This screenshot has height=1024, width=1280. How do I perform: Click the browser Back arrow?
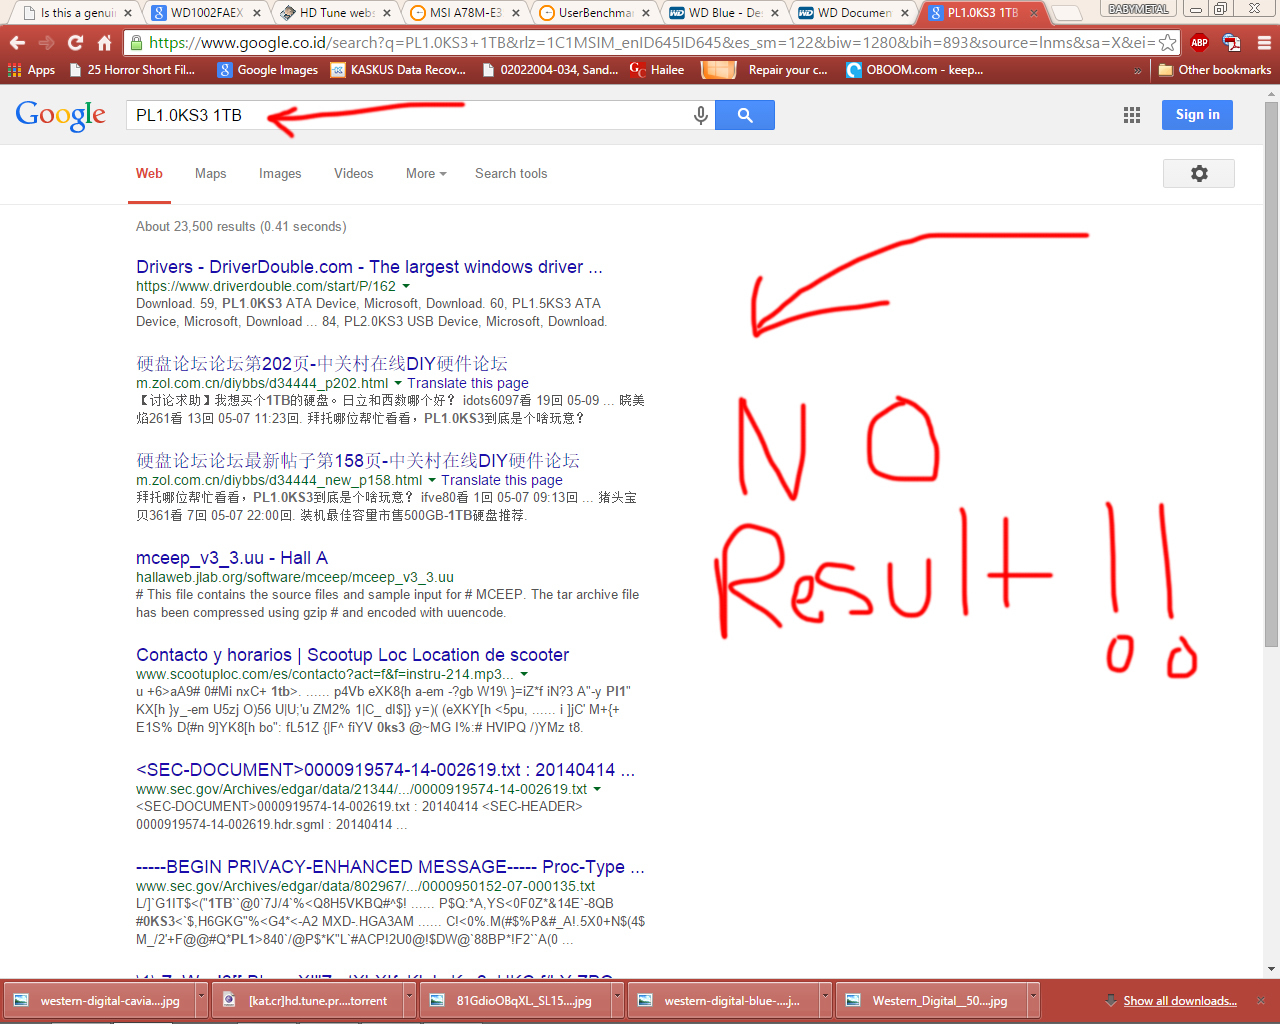(x=17, y=43)
